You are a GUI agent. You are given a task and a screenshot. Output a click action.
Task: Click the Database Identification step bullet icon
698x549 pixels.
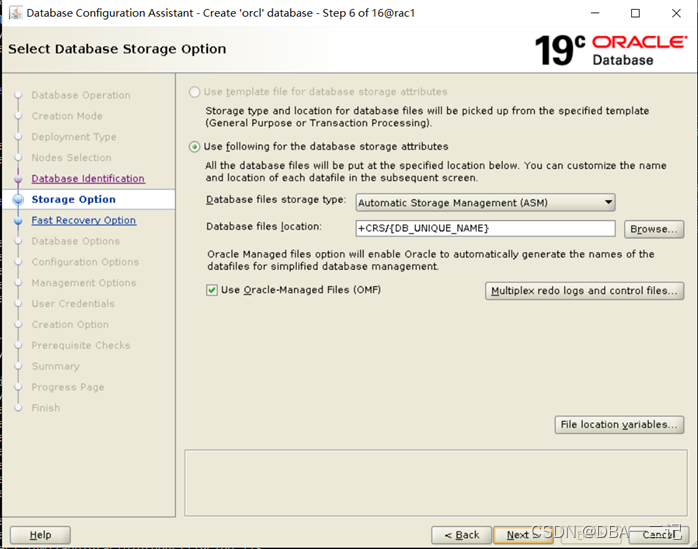tap(18, 179)
